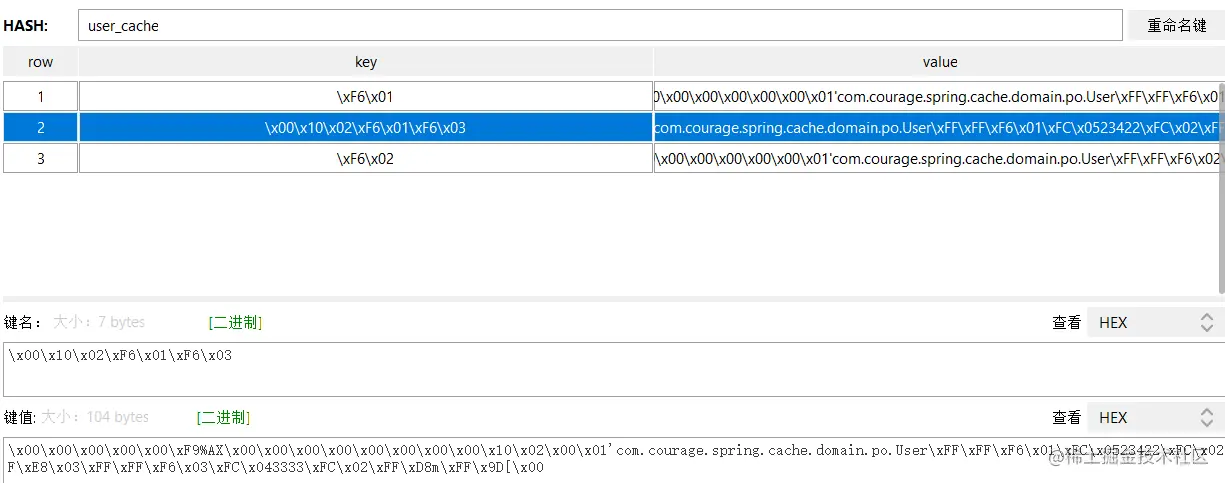Sort by the value column header
Viewport: 1225px width, 483px height.
940,62
